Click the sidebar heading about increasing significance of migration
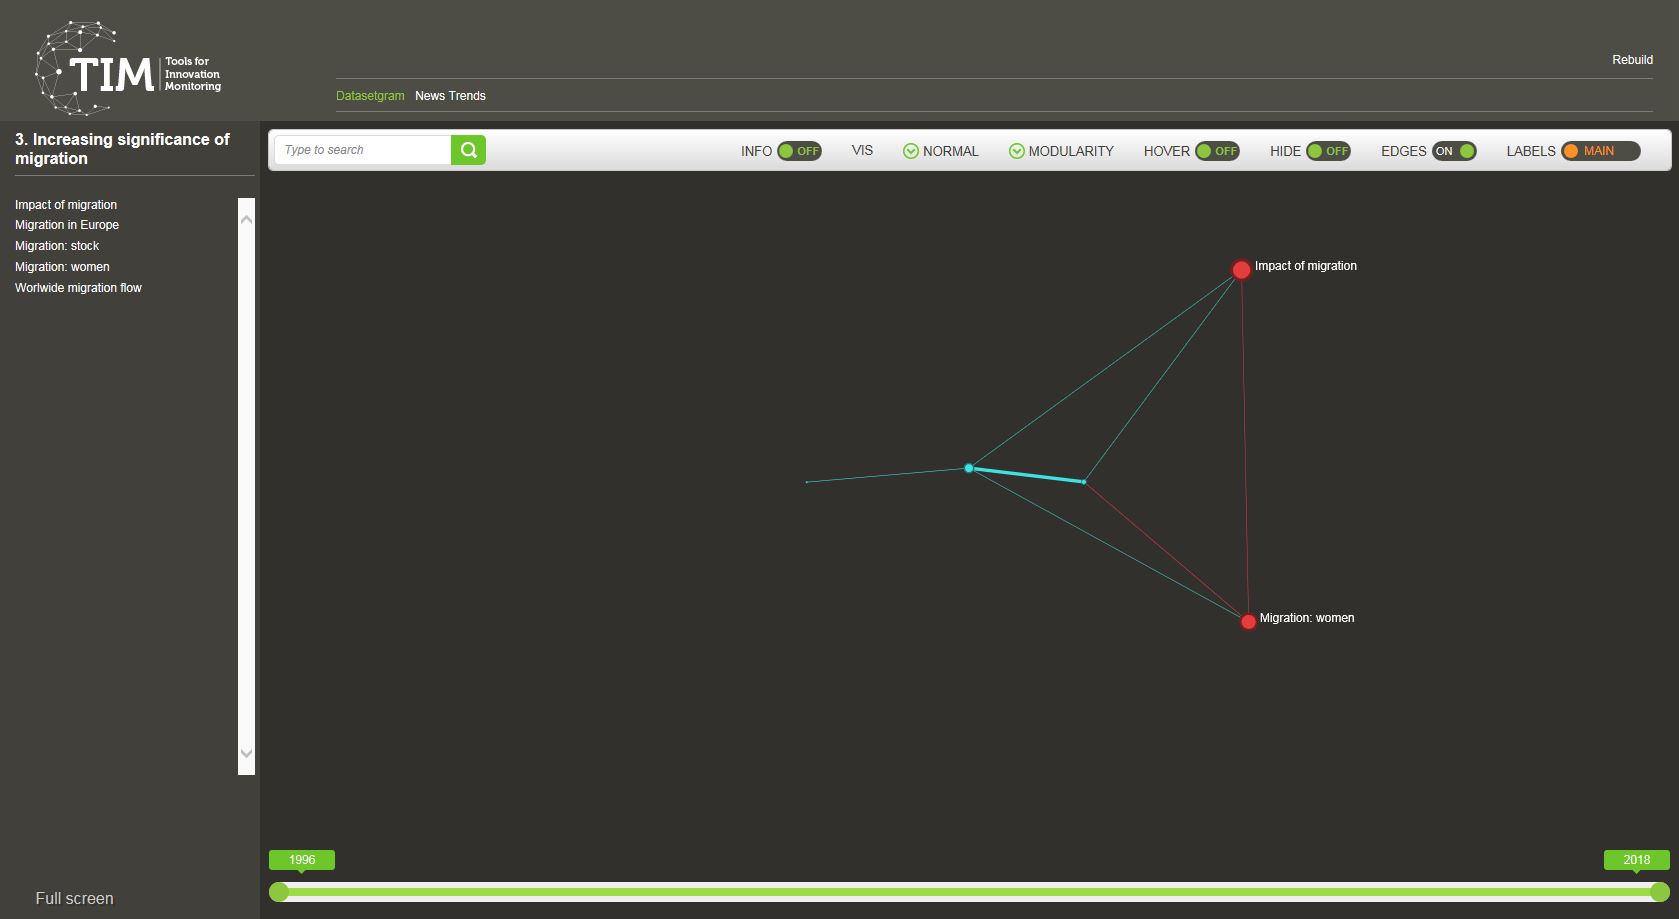This screenshot has height=919, width=1679. pos(122,149)
